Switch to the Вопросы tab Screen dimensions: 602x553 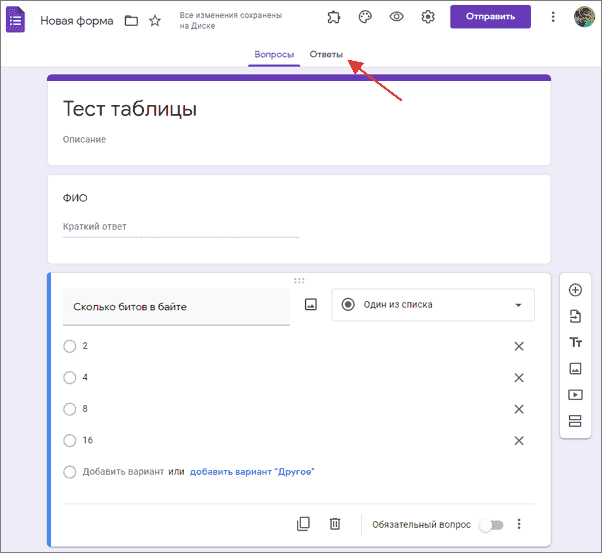pyautogui.click(x=274, y=55)
